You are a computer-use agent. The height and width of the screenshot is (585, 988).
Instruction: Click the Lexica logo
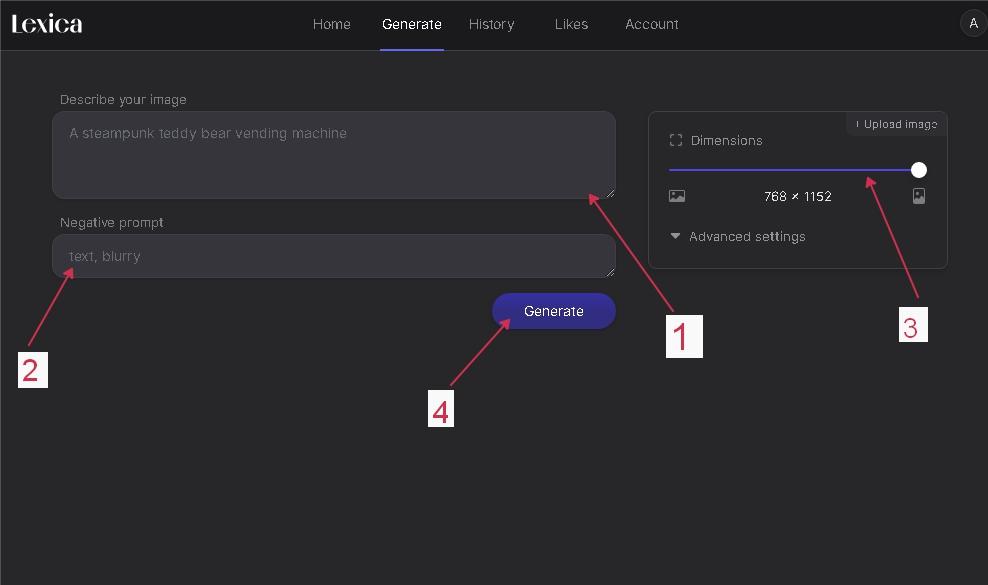(x=47, y=24)
